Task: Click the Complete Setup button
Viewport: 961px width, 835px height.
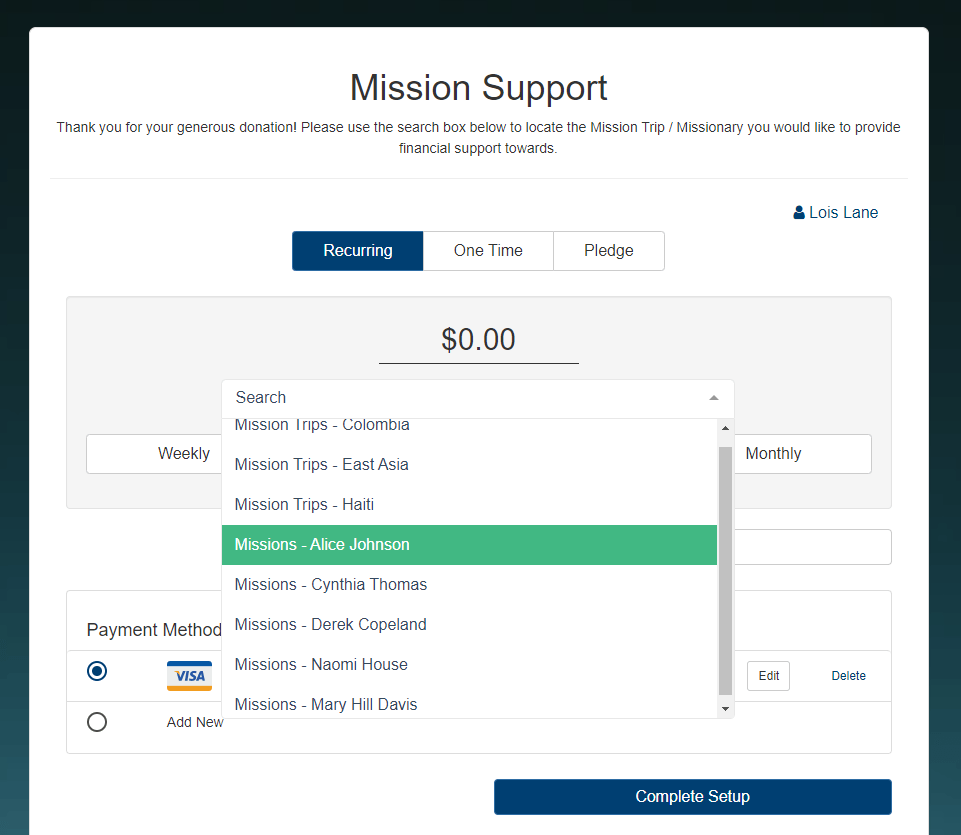Action: pyautogui.click(x=693, y=796)
